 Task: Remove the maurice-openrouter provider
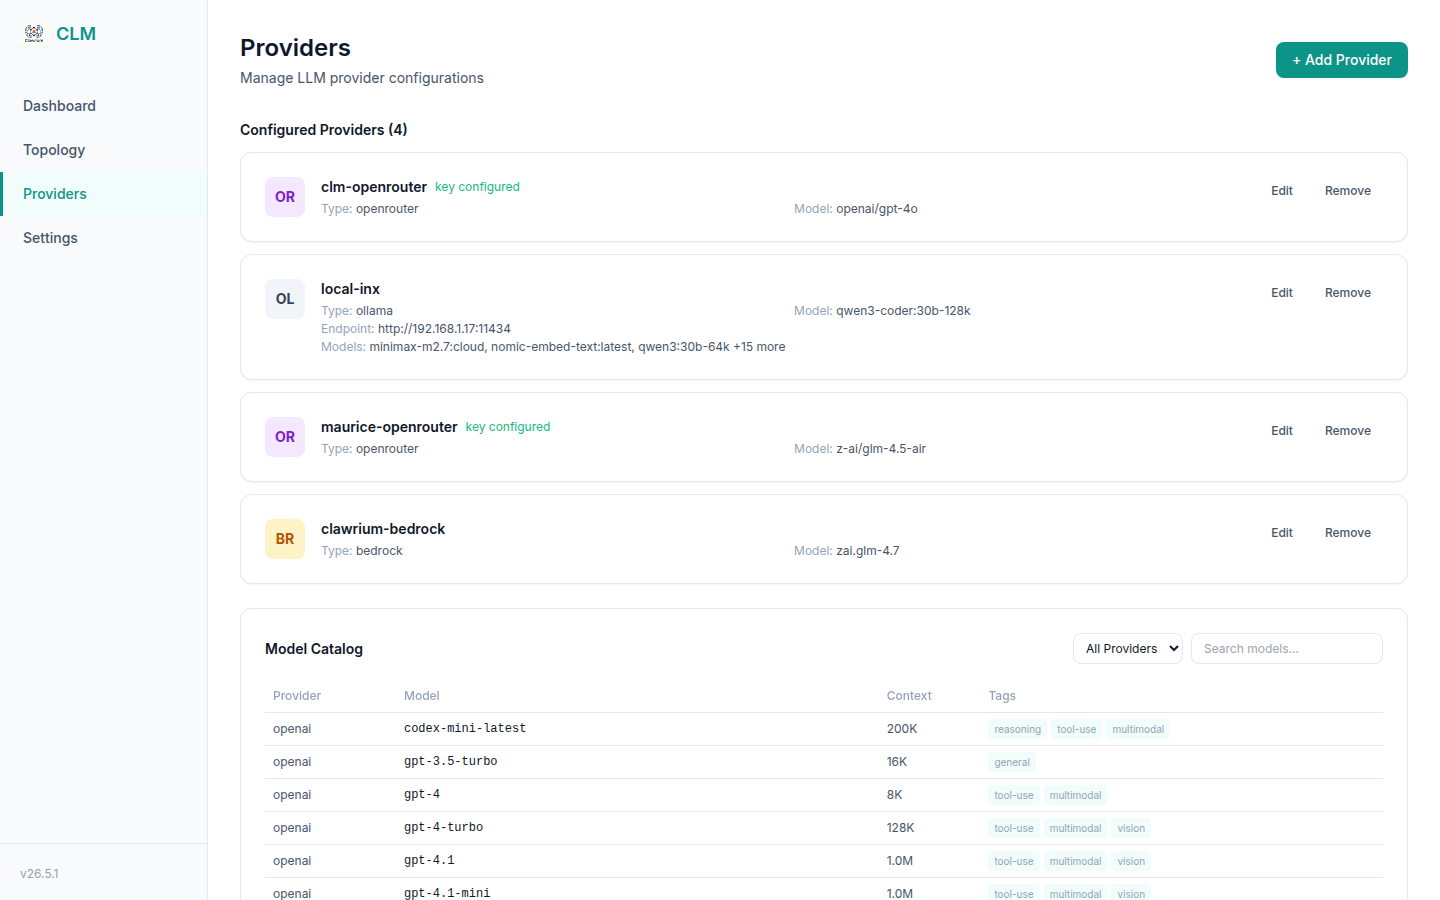[x=1347, y=431]
